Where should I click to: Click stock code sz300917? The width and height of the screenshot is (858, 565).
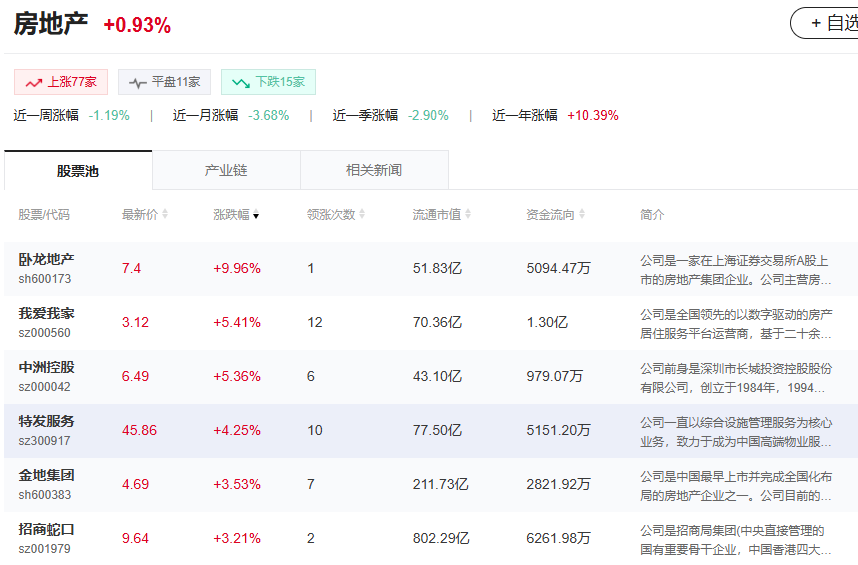(x=45, y=441)
